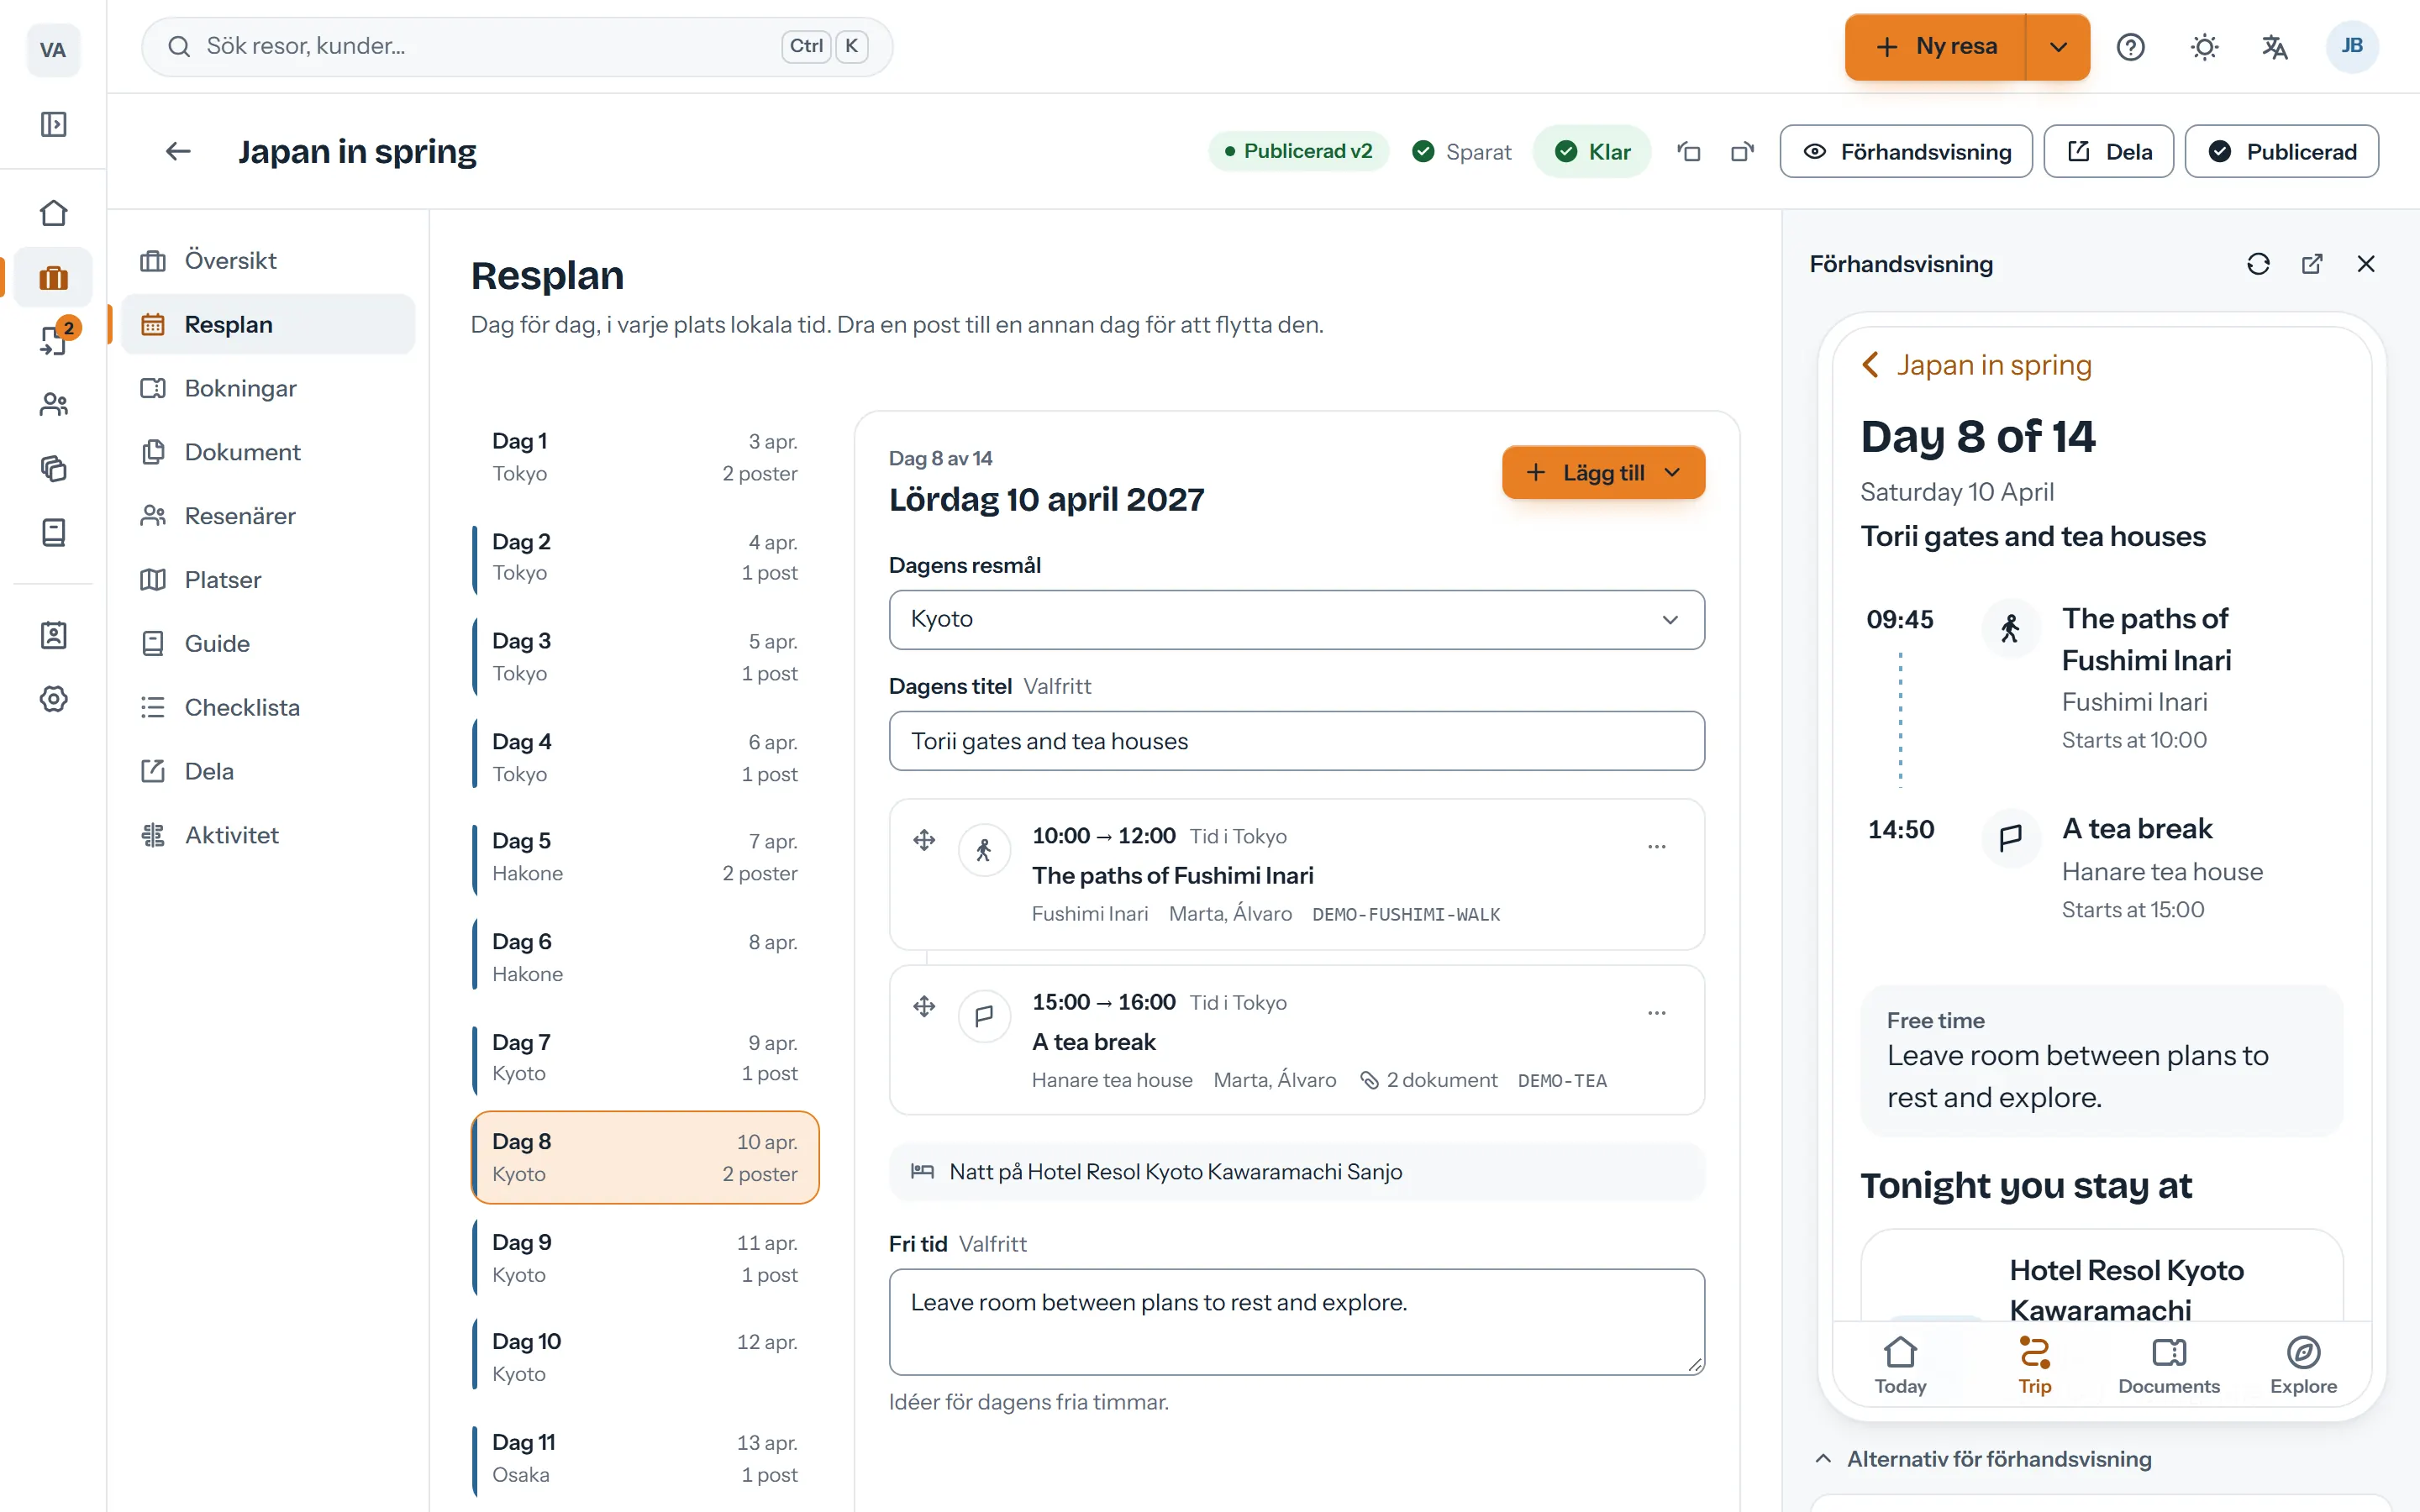Click the walking icon of Fushimi Inari item
Image resolution: width=2420 pixels, height=1512 pixels.
click(984, 850)
